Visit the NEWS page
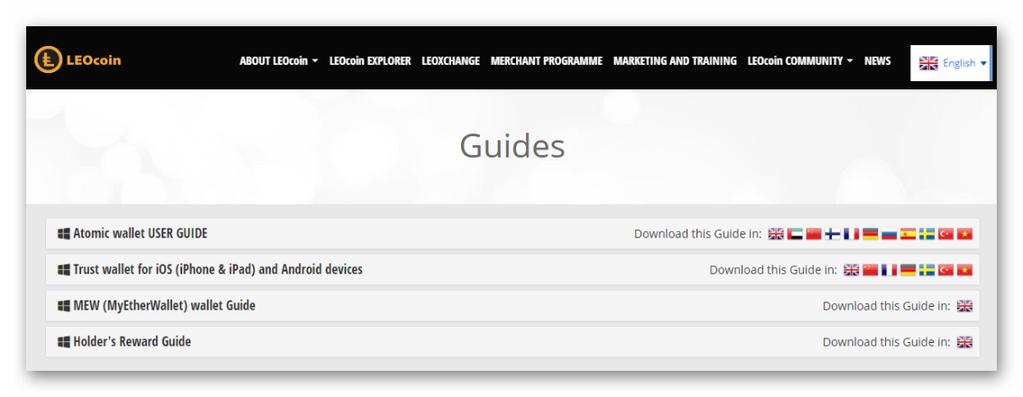The image size is (1023, 397). click(878, 61)
